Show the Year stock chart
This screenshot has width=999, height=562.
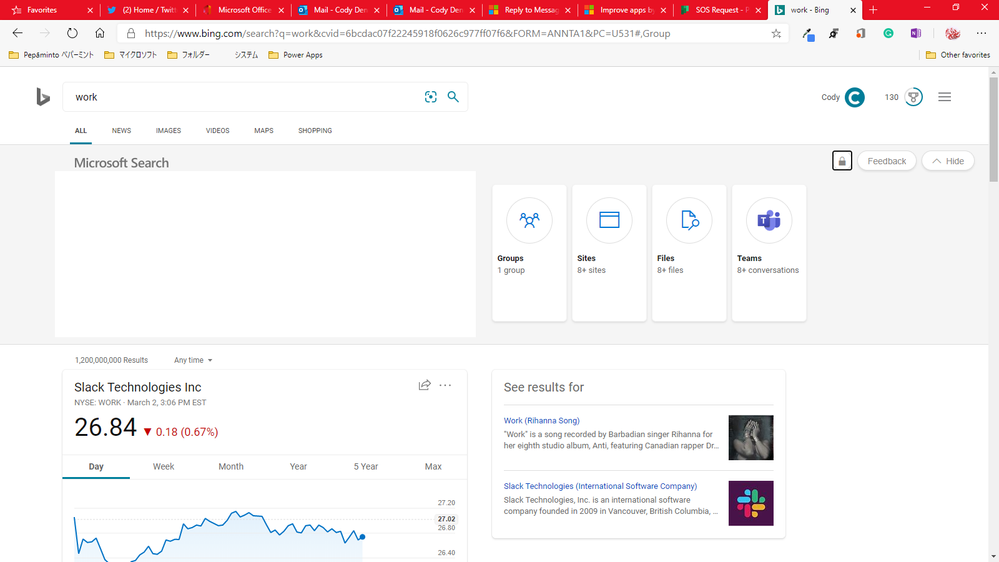tap(298, 466)
